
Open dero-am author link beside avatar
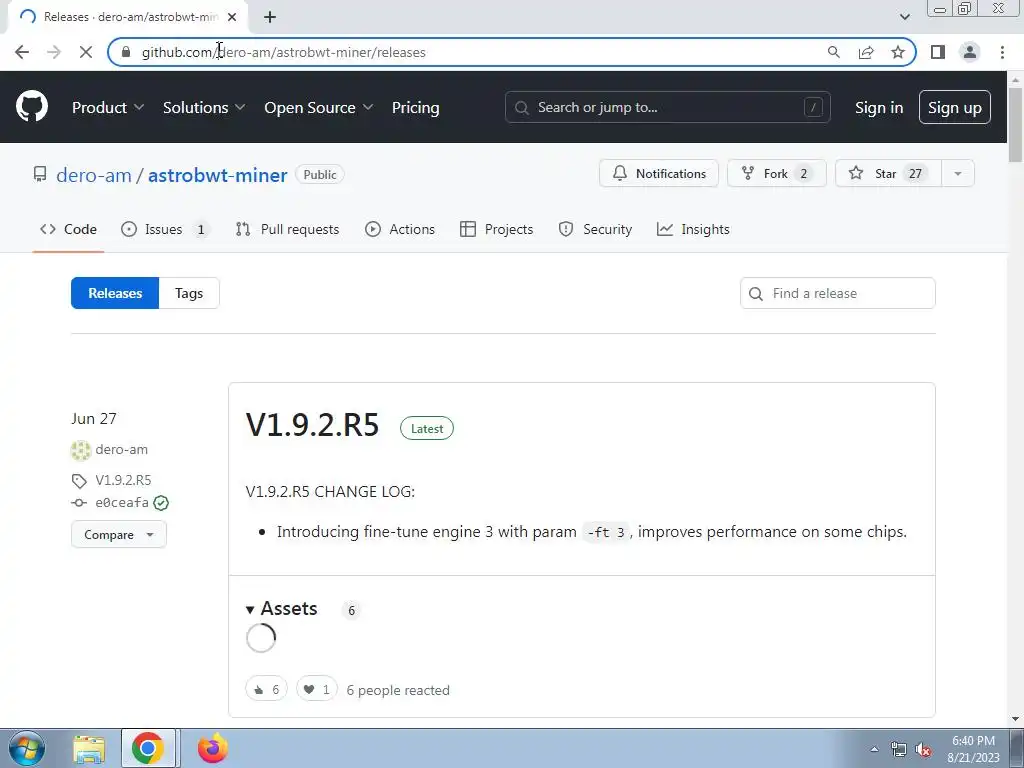[x=121, y=449]
